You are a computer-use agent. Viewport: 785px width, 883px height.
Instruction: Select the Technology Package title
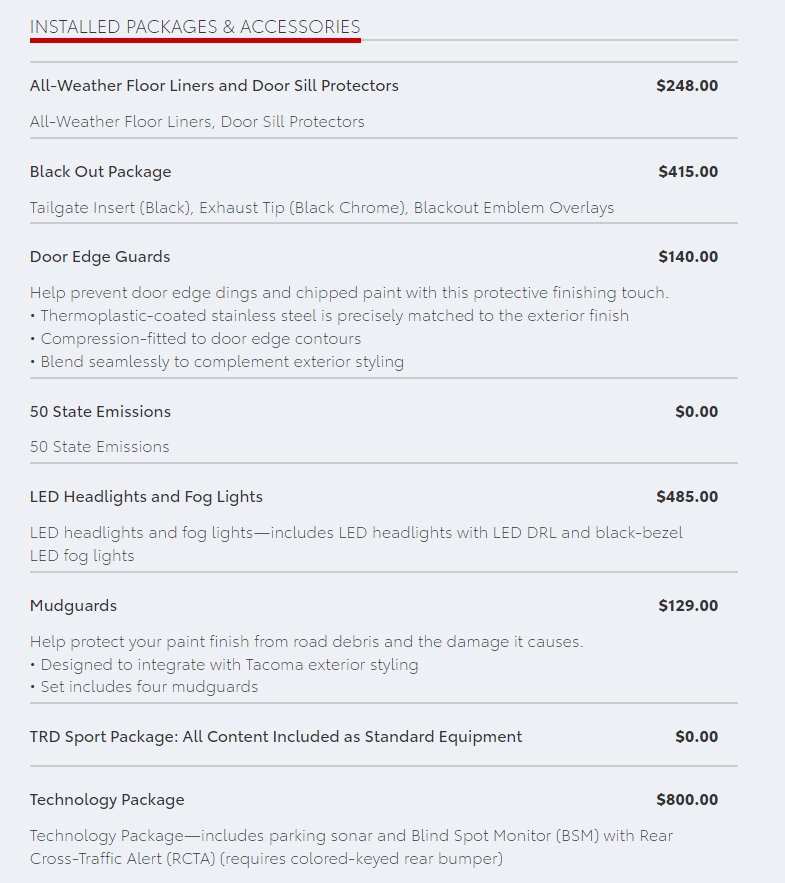107,800
